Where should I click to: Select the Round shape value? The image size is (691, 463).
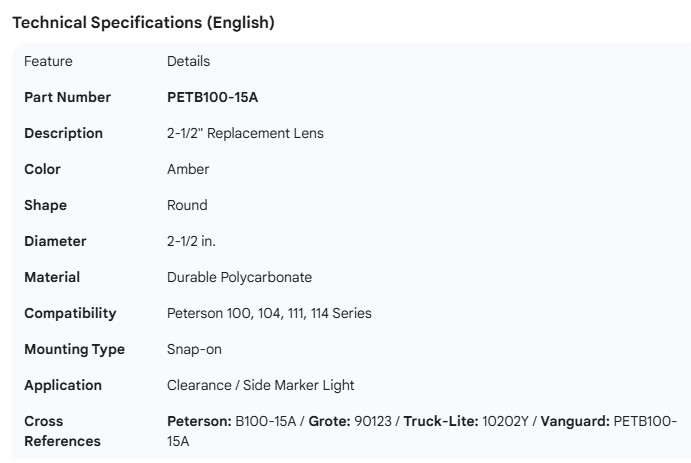(187, 205)
